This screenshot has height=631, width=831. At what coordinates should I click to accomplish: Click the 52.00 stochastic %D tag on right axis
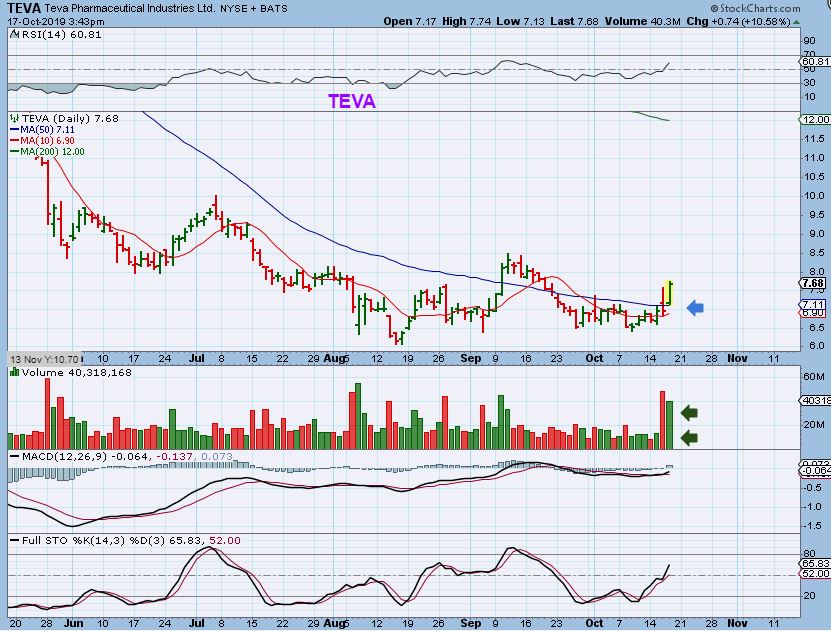(816, 574)
